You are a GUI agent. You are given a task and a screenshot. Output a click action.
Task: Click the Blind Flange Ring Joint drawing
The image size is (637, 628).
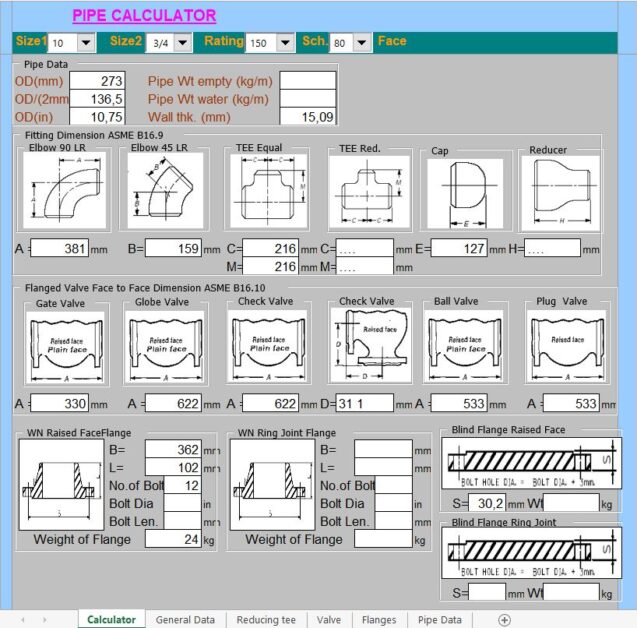click(x=531, y=552)
